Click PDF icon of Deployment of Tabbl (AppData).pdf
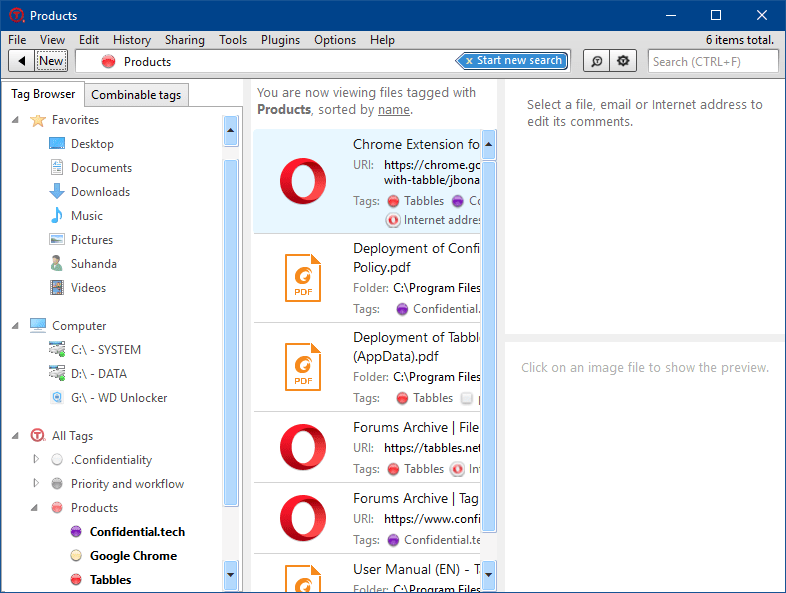The image size is (786, 593). (303, 367)
